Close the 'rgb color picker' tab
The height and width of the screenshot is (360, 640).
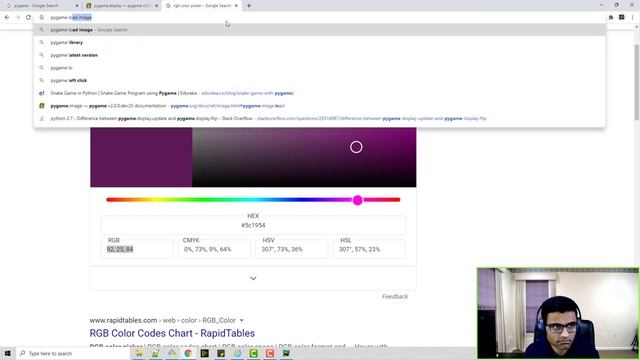point(236,6)
